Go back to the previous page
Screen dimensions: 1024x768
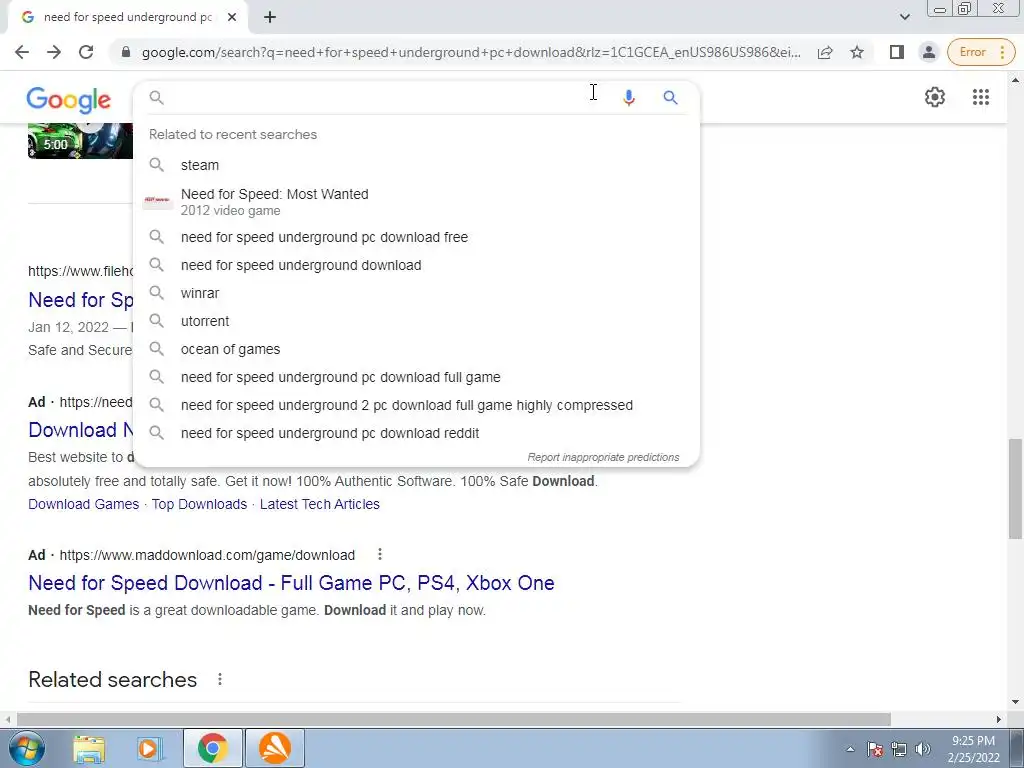[22, 52]
